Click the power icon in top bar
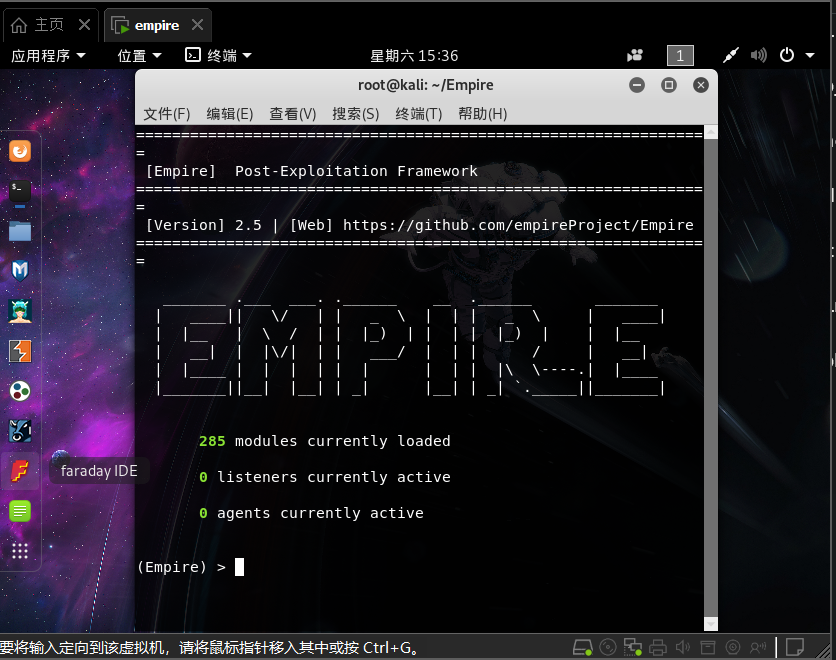Image resolution: width=836 pixels, height=660 pixels. pyautogui.click(x=787, y=55)
